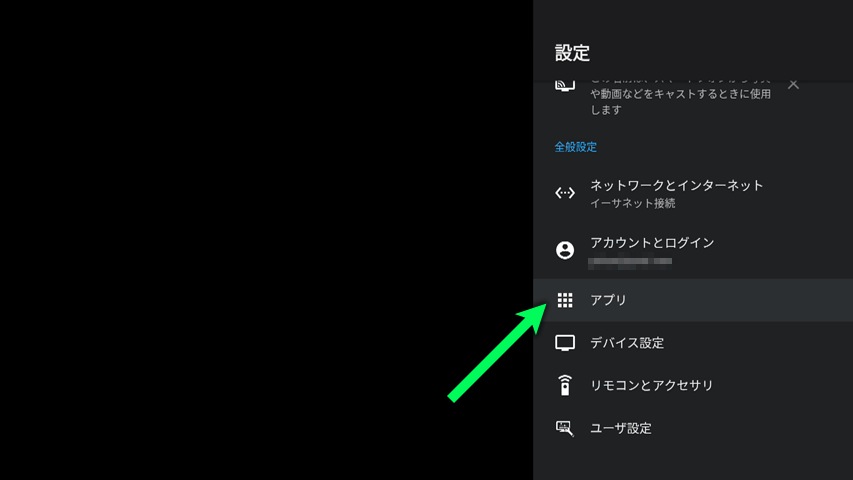The image size is (853, 480).
Task: Click the cast suggestion description text
Action: click(x=680, y=101)
